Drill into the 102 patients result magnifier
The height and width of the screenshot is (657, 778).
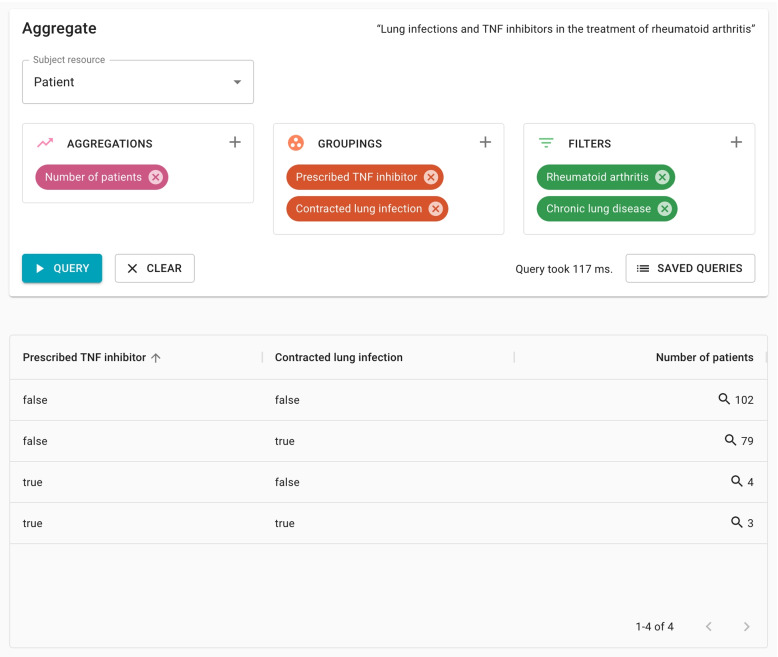pos(724,399)
